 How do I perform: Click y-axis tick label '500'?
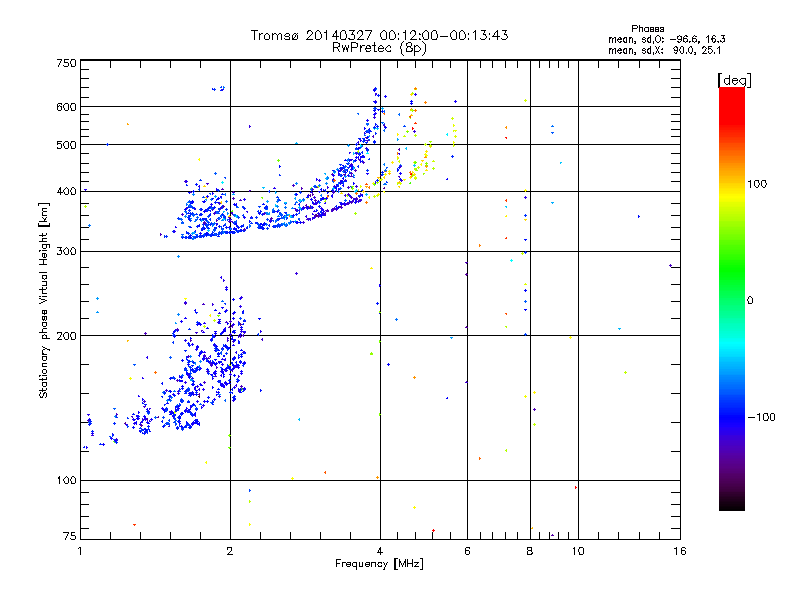(x=66, y=145)
